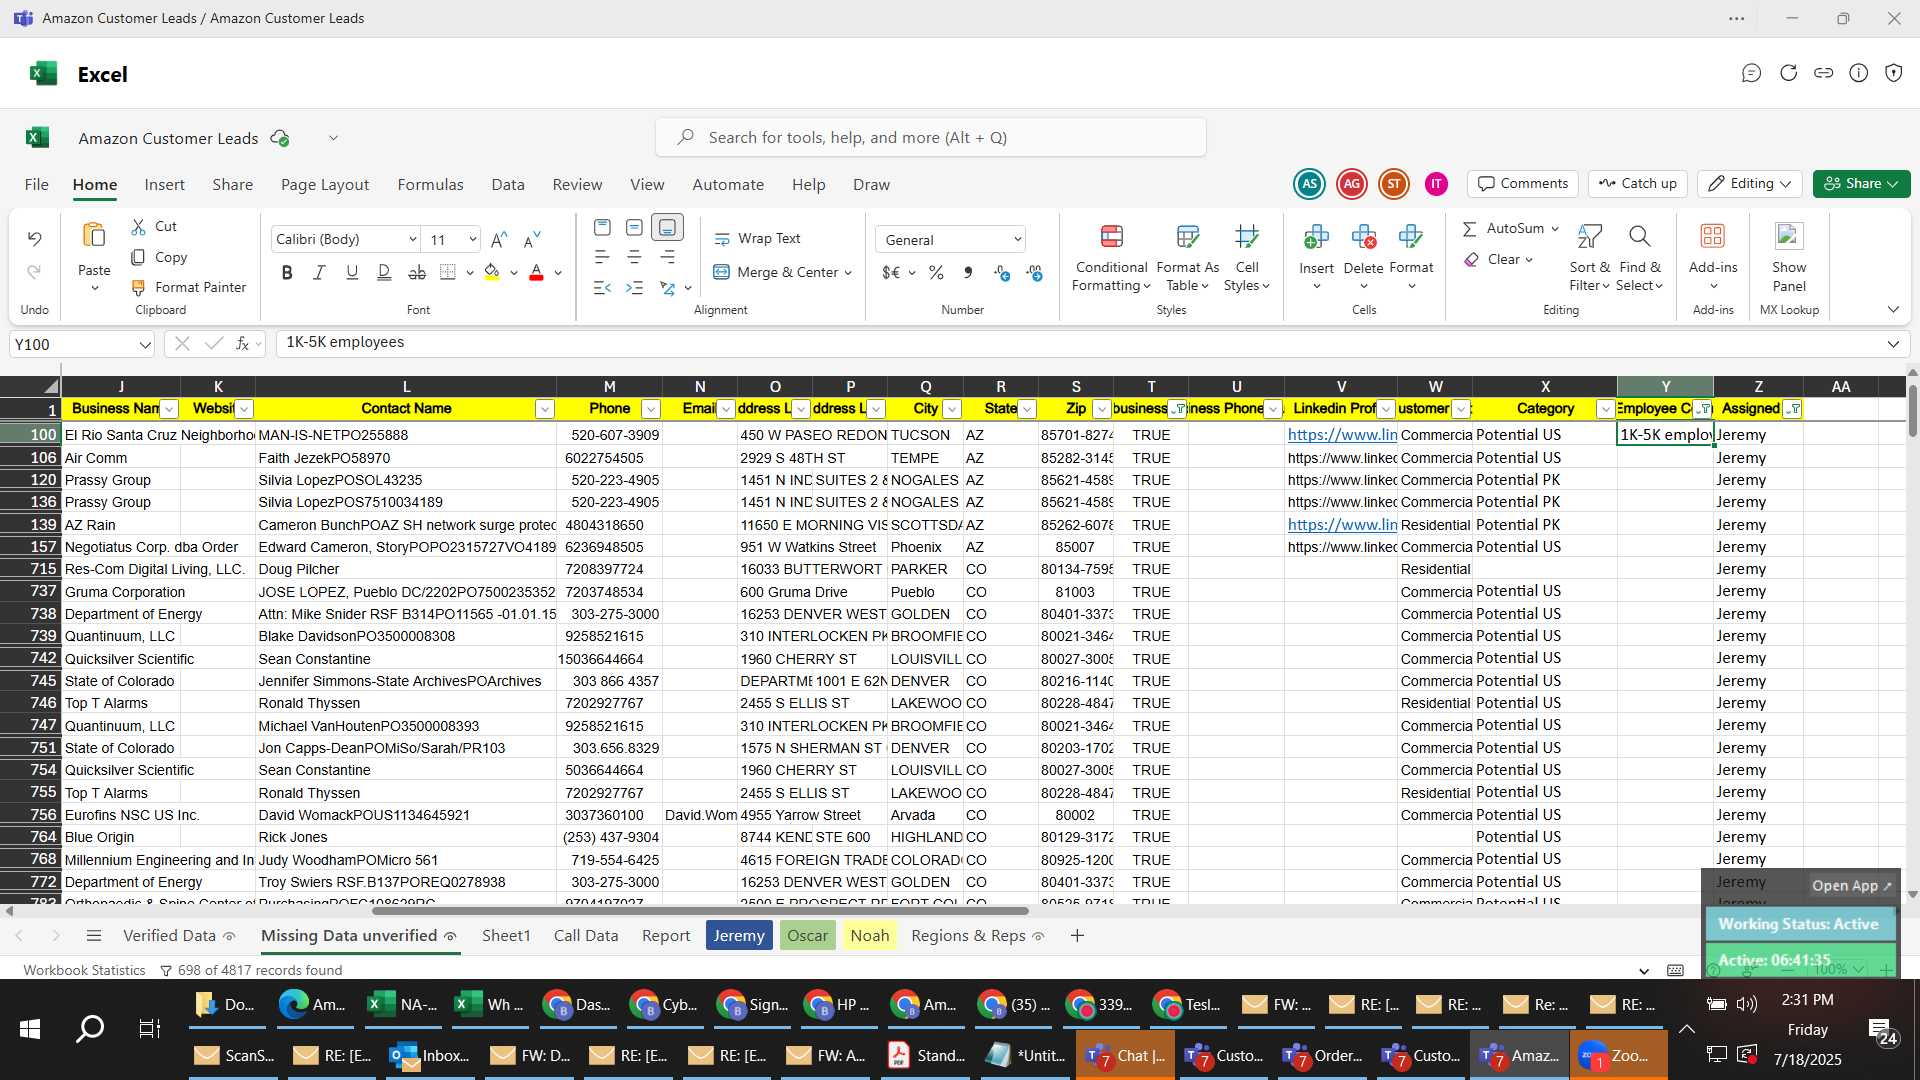Screen dimensions: 1920x1080
Task: Open the Contact Name filter dropdown
Action: click(x=545, y=409)
